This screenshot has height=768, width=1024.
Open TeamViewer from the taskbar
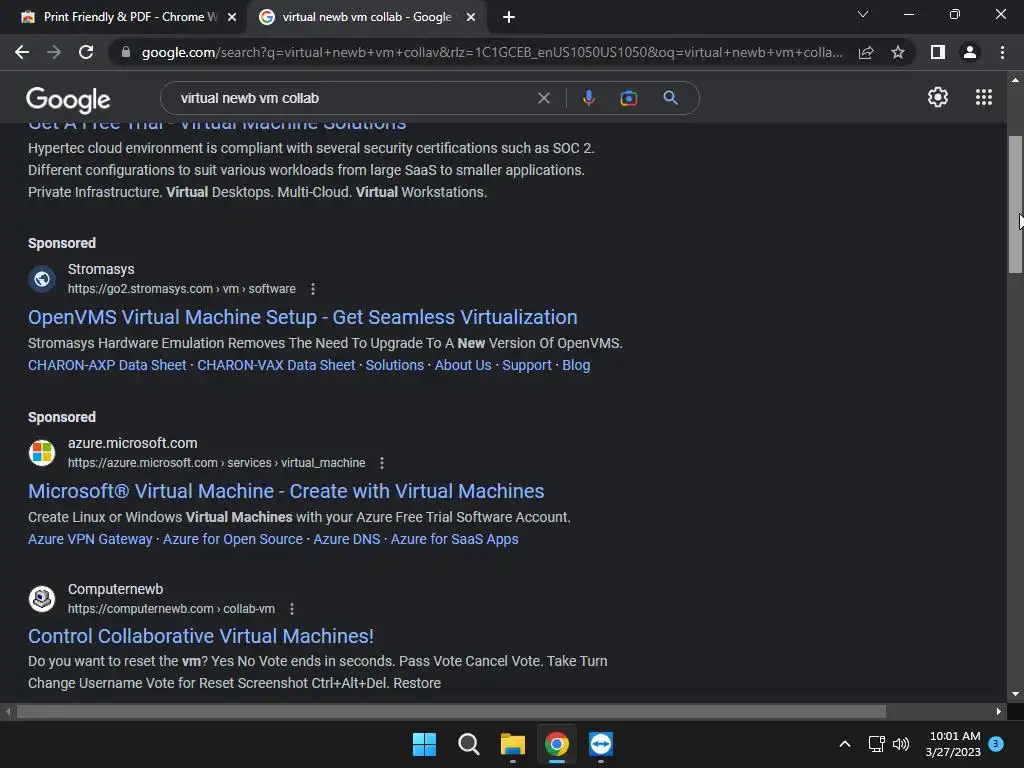(x=601, y=744)
